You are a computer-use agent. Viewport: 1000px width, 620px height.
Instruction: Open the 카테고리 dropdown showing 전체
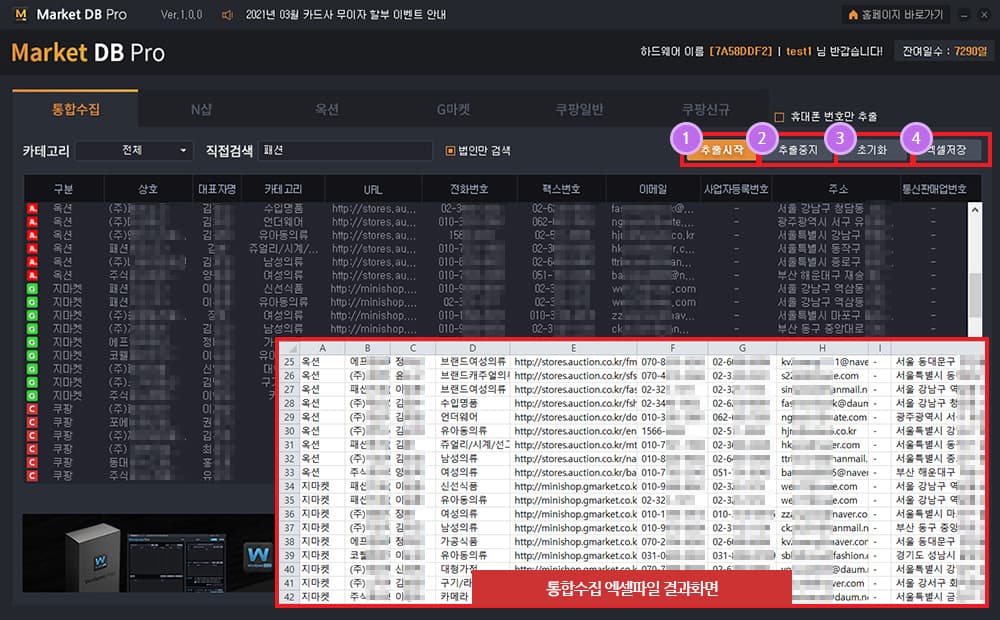tap(135, 151)
